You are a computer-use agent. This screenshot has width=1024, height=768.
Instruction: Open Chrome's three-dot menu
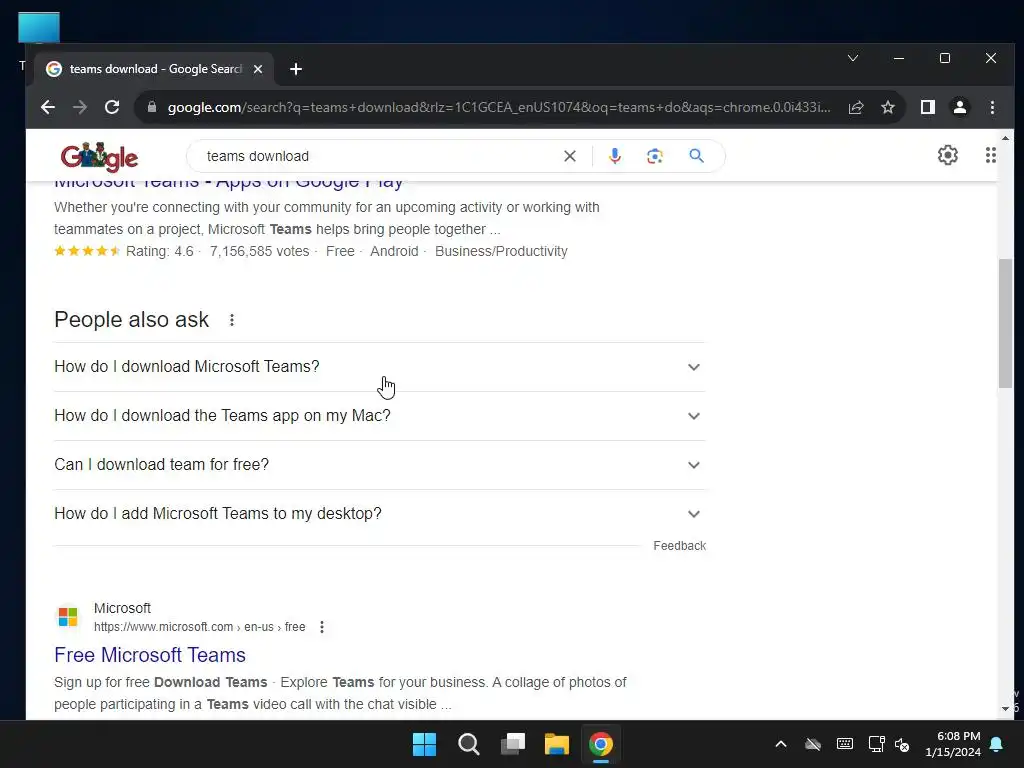pyautogui.click(x=992, y=107)
